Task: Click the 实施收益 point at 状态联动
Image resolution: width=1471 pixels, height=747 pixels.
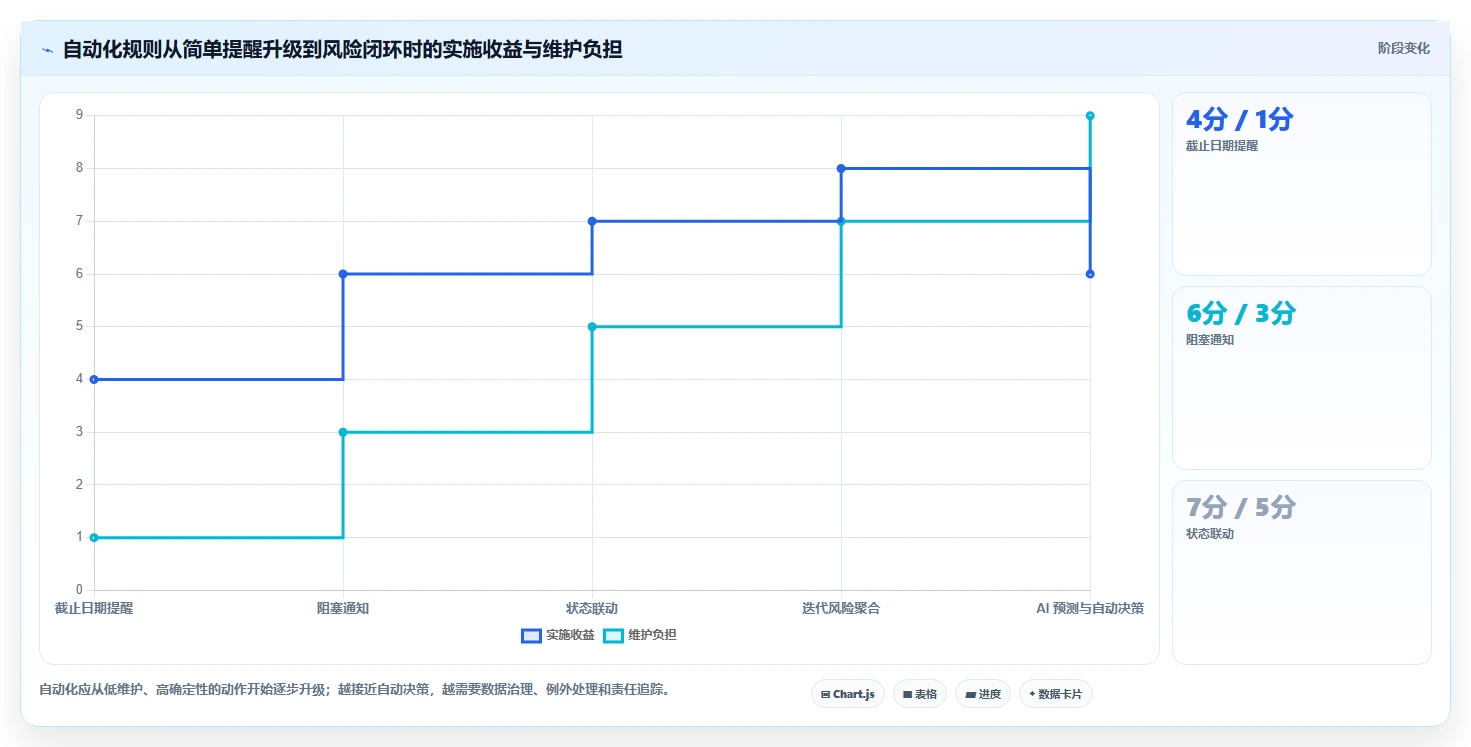Action: pyautogui.click(x=592, y=221)
